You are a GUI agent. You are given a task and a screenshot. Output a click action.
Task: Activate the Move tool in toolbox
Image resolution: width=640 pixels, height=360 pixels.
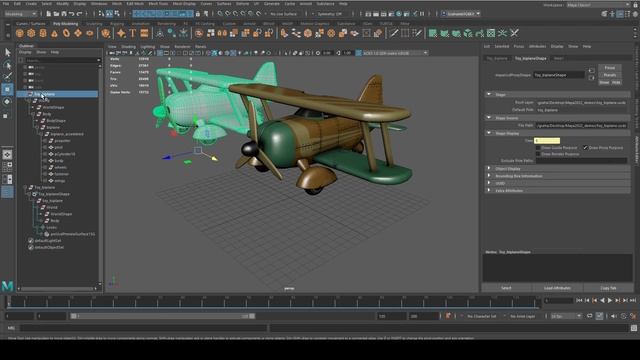[x=7, y=89]
